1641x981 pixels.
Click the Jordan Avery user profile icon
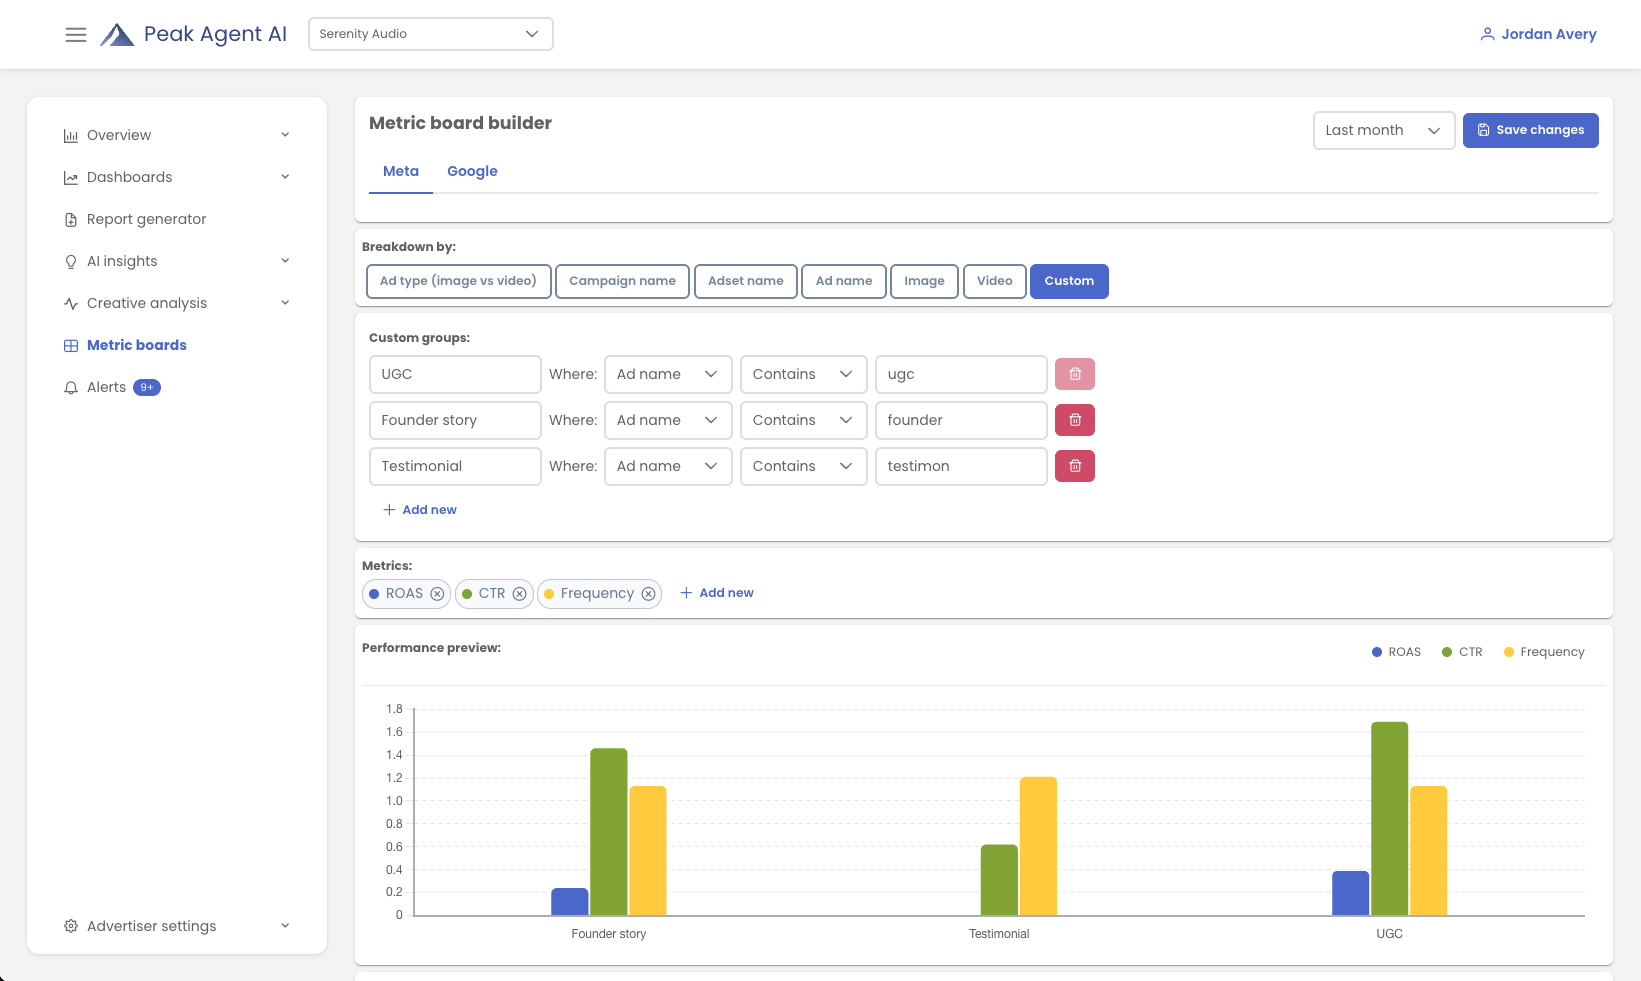pyautogui.click(x=1487, y=33)
